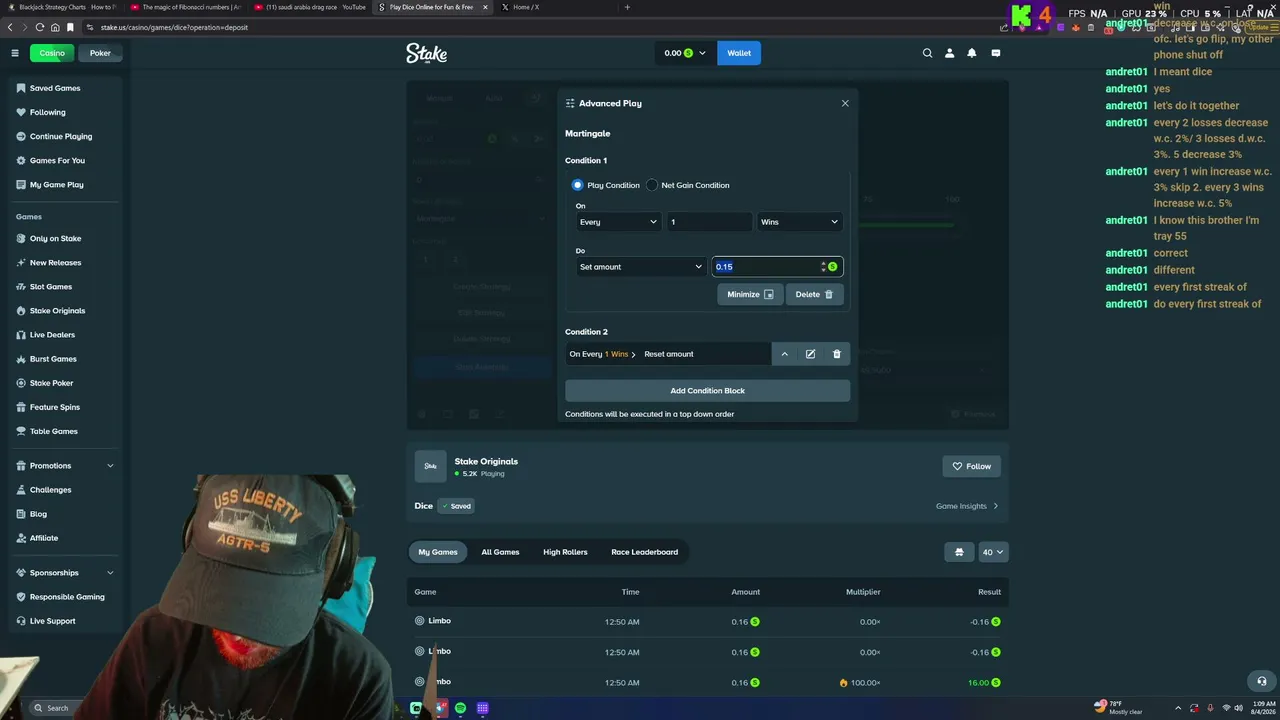1280x720 pixels.
Task: Click the Stake logo in the header
Action: coord(426,53)
